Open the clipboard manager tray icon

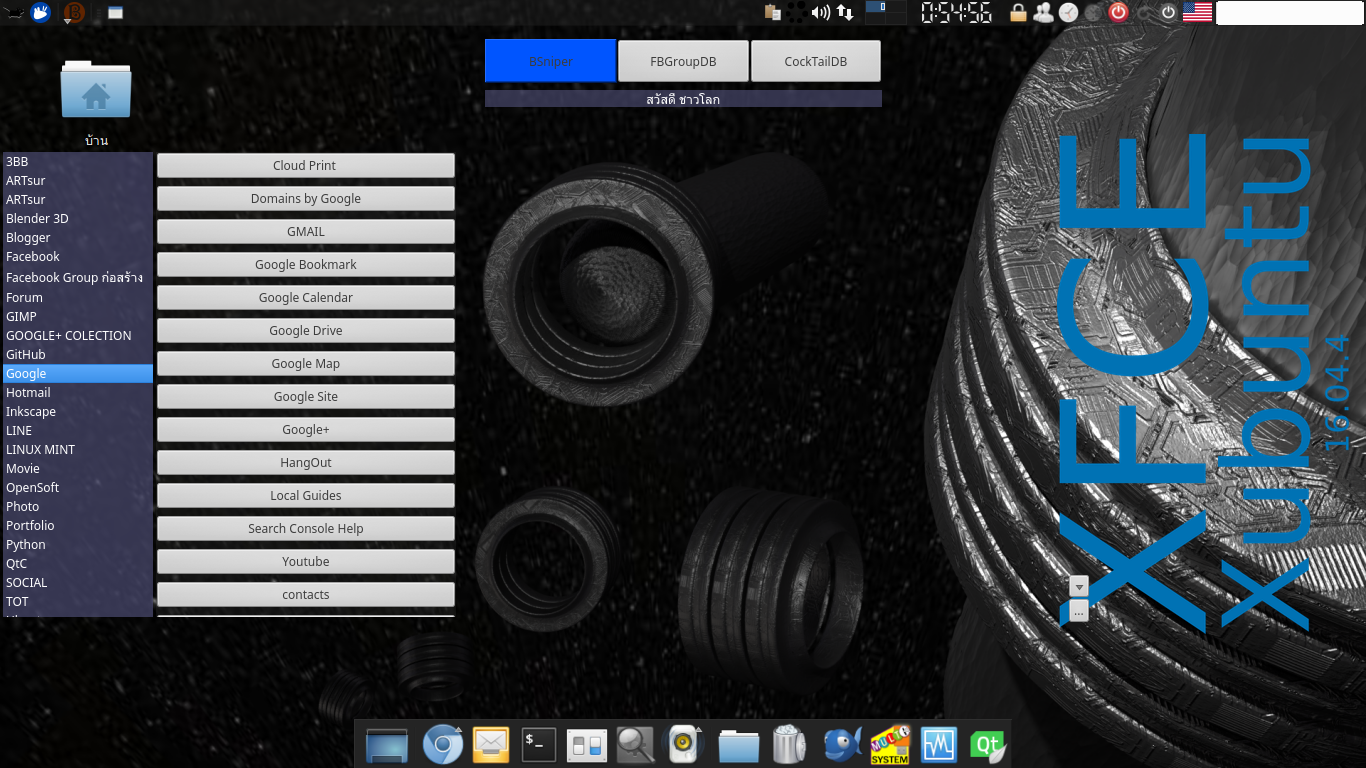(x=772, y=12)
